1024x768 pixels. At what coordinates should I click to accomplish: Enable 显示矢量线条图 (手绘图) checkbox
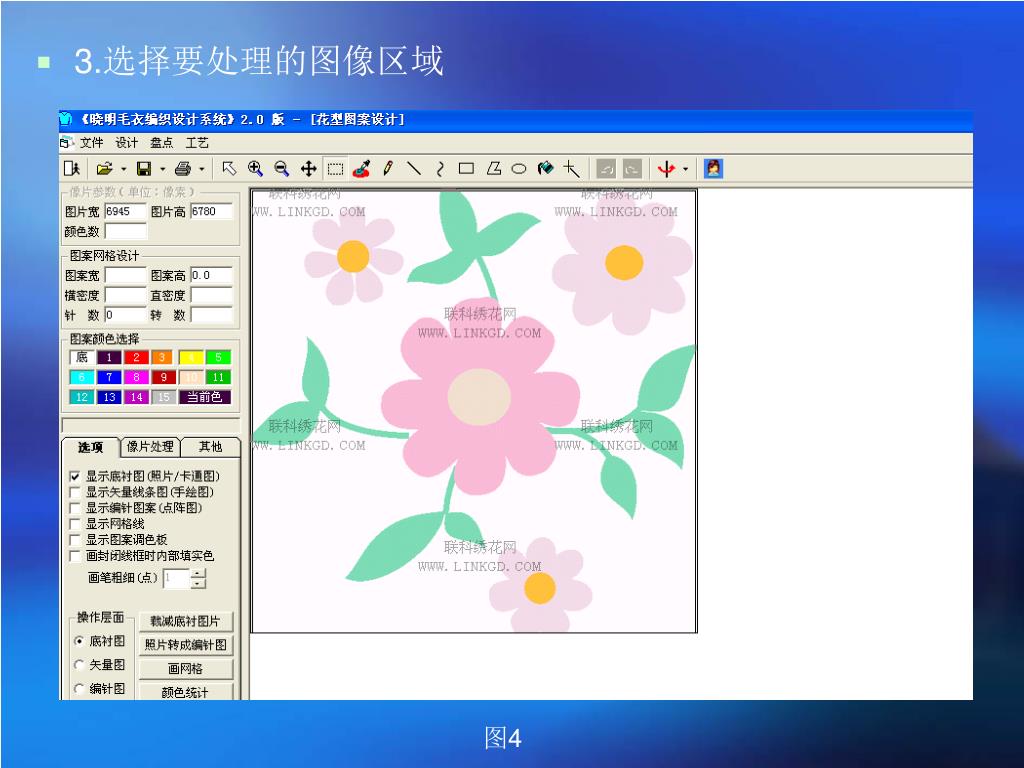(x=75, y=492)
